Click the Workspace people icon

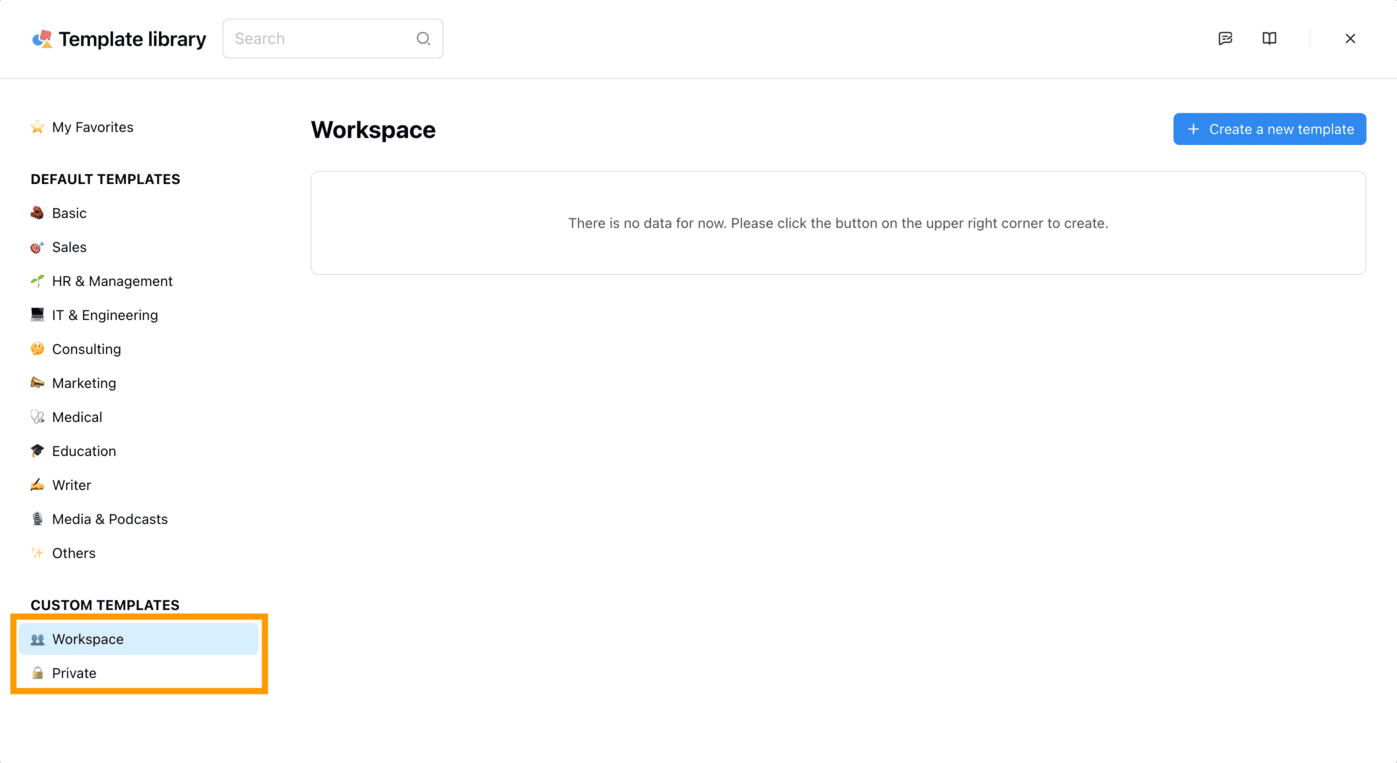point(37,639)
